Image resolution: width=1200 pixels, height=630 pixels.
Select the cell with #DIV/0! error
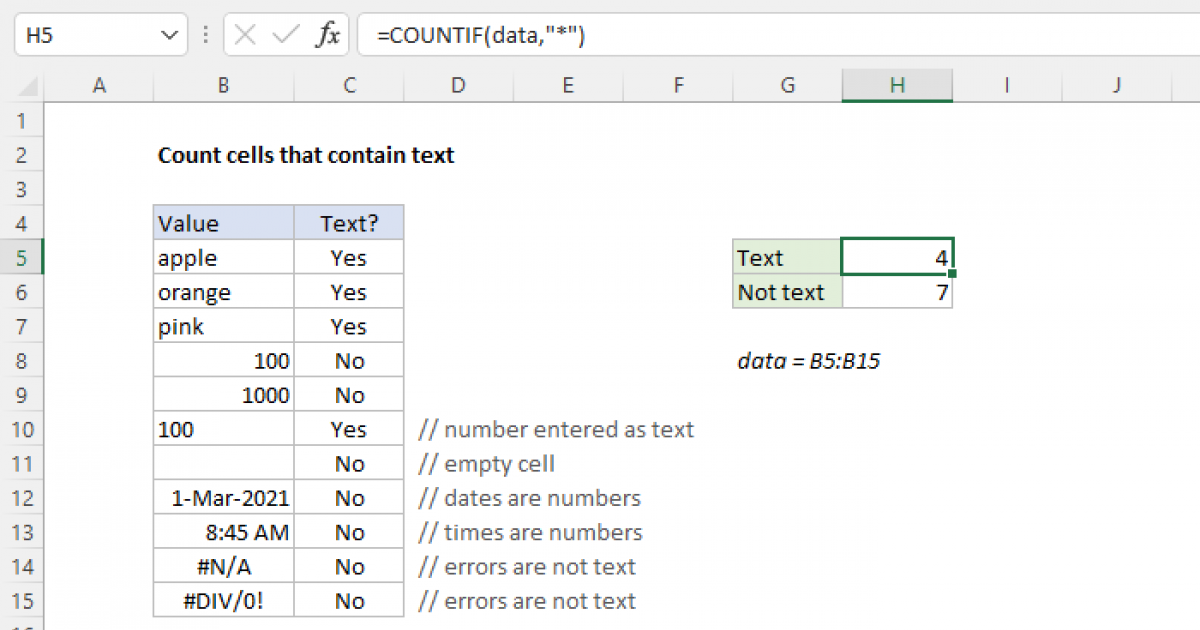223,601
